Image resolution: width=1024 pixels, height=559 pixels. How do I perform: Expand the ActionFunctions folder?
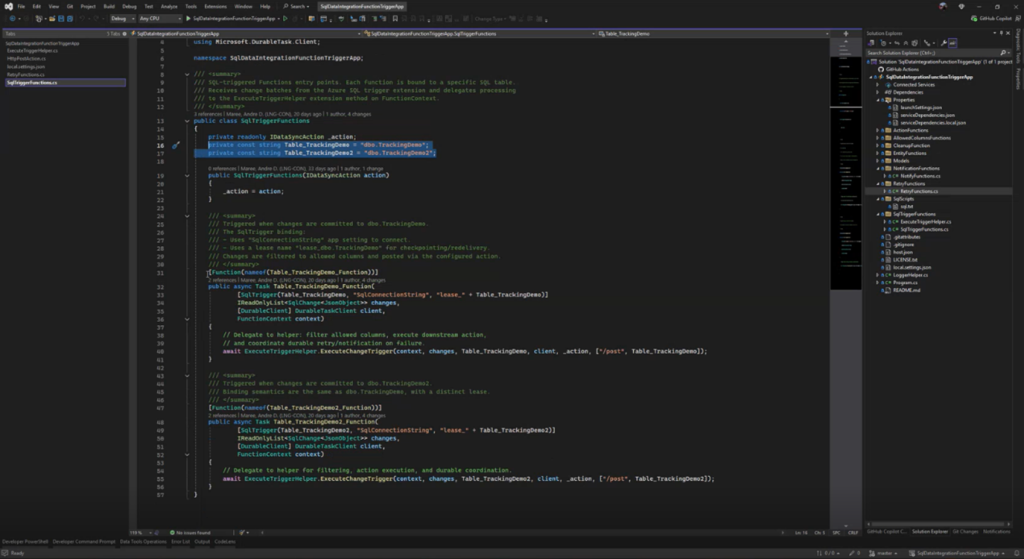pyautogui.click(x=878, y=131)
